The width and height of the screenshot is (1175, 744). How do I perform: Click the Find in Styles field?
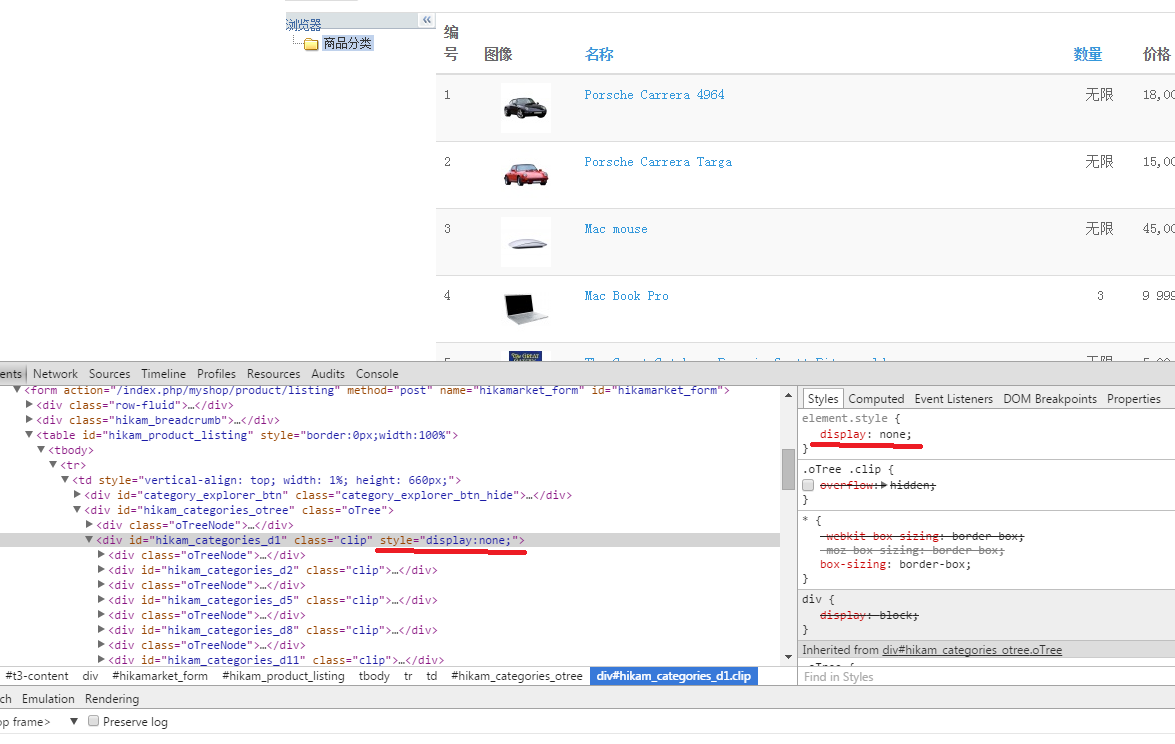coord(986,677)
